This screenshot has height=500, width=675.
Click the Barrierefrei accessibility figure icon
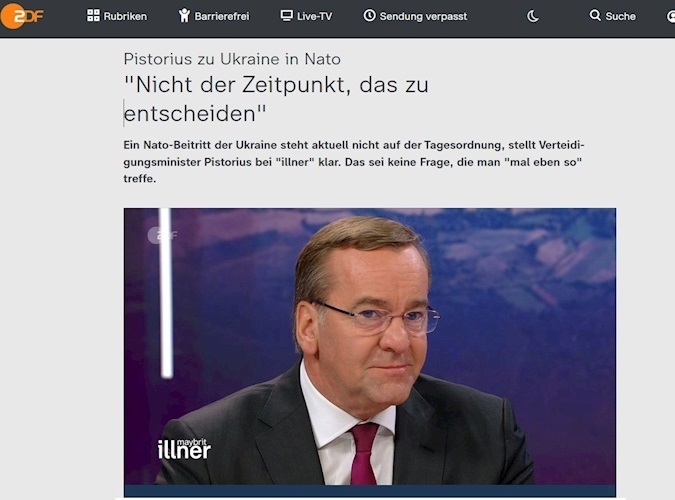(x=184, y=16)
